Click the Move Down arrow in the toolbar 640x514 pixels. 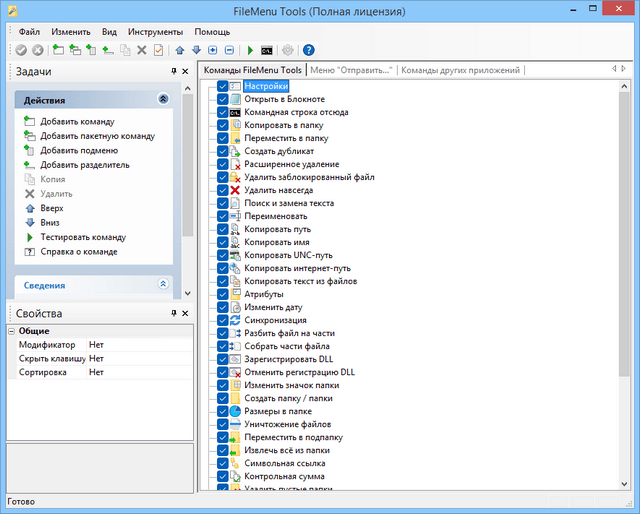[x=196, y=50]
